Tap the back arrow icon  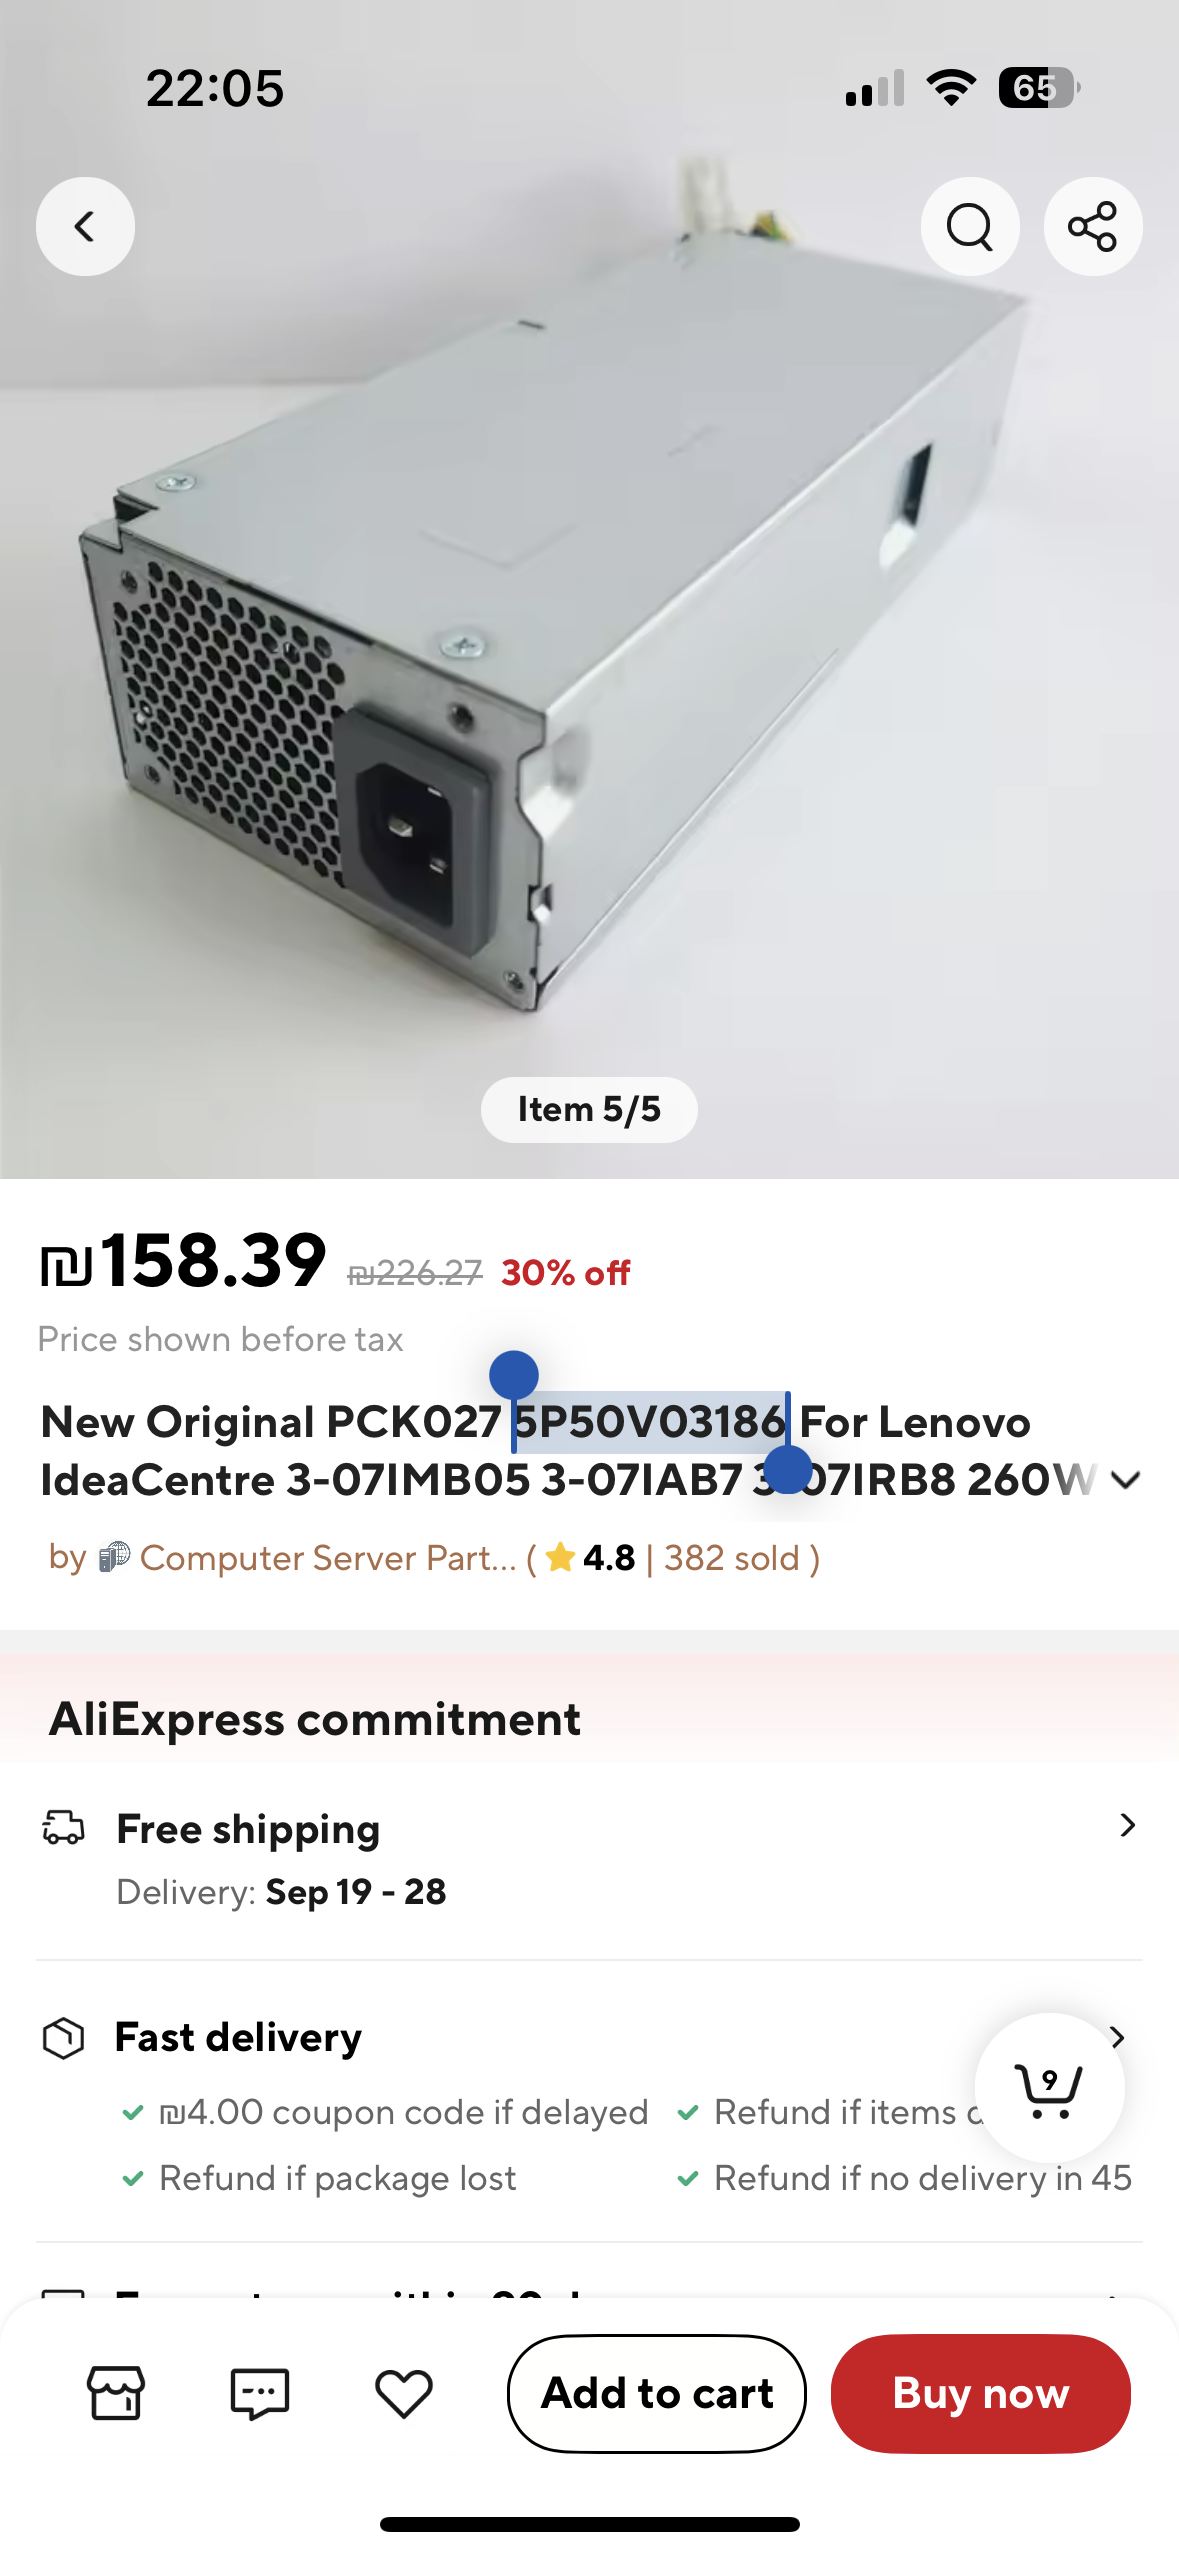85,226
